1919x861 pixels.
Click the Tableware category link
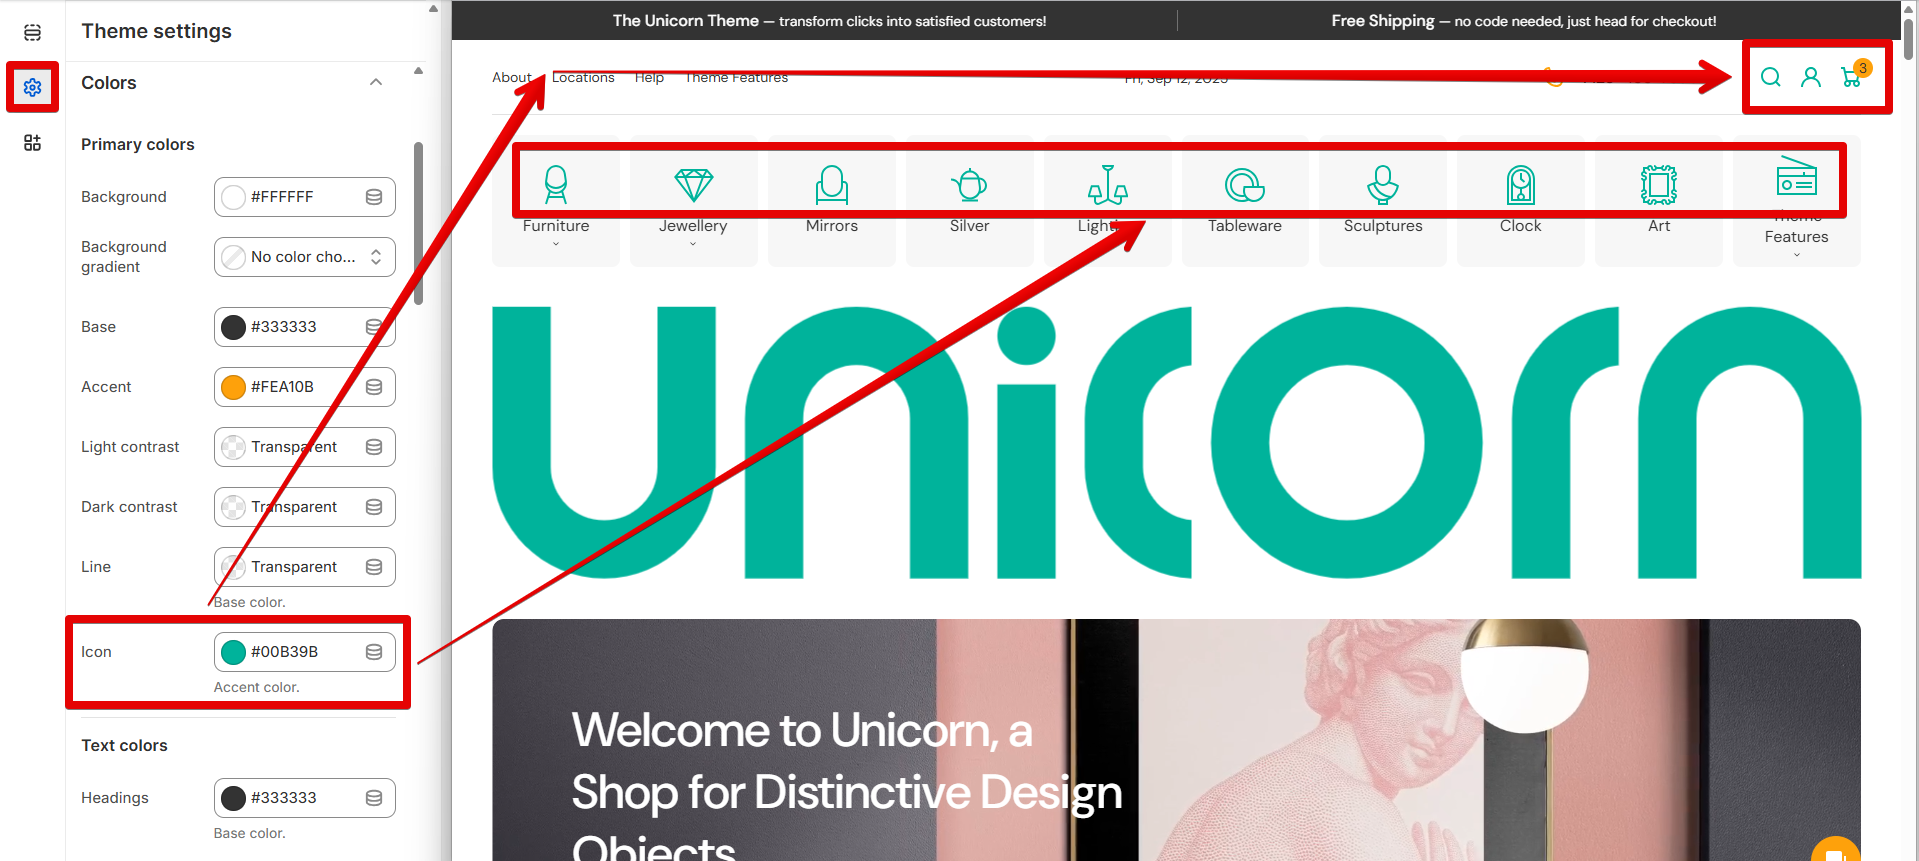point(1244,226)
